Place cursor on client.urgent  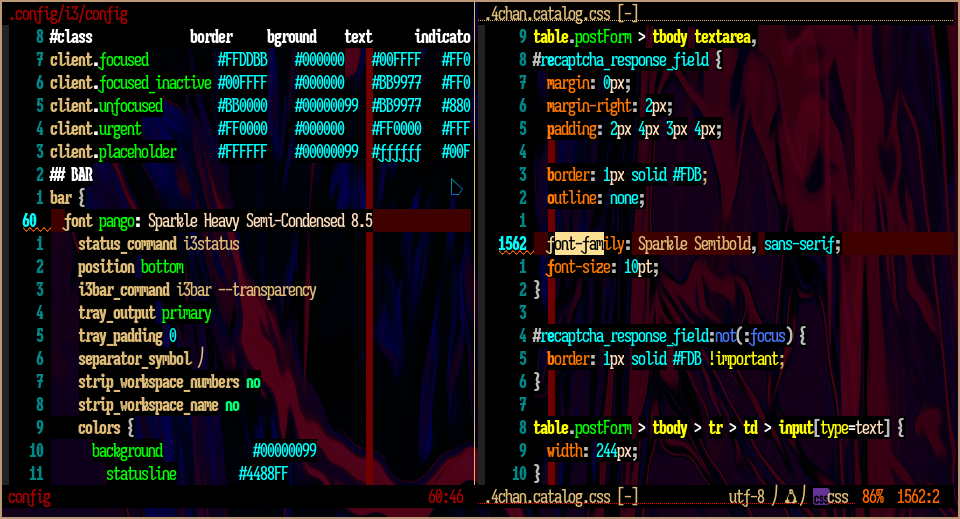[96, 129]
